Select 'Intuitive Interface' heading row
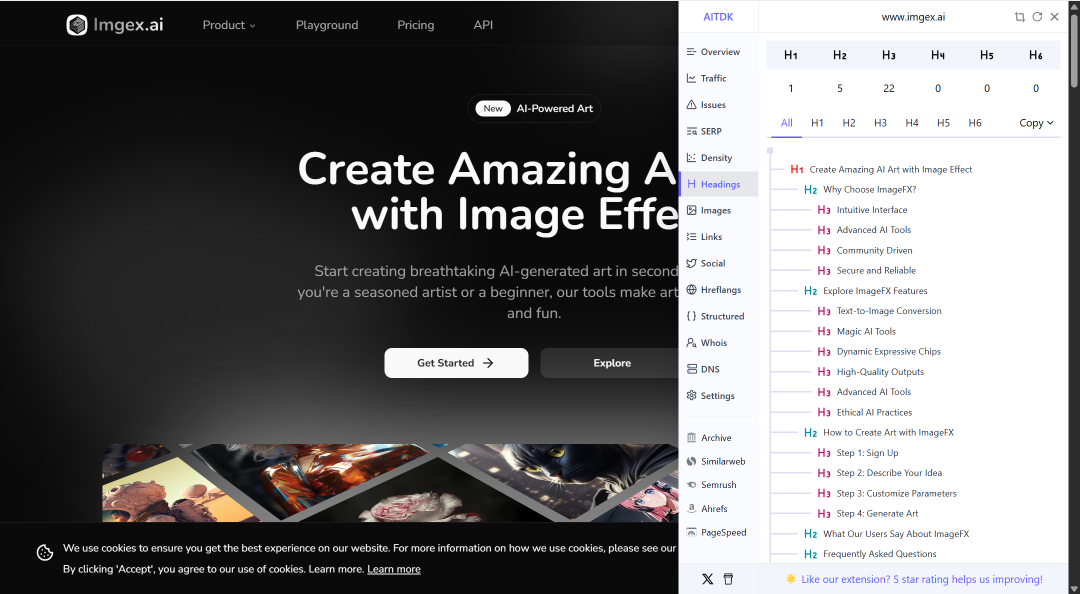This screenshot has width=1080, height=594. click(862, 209)
